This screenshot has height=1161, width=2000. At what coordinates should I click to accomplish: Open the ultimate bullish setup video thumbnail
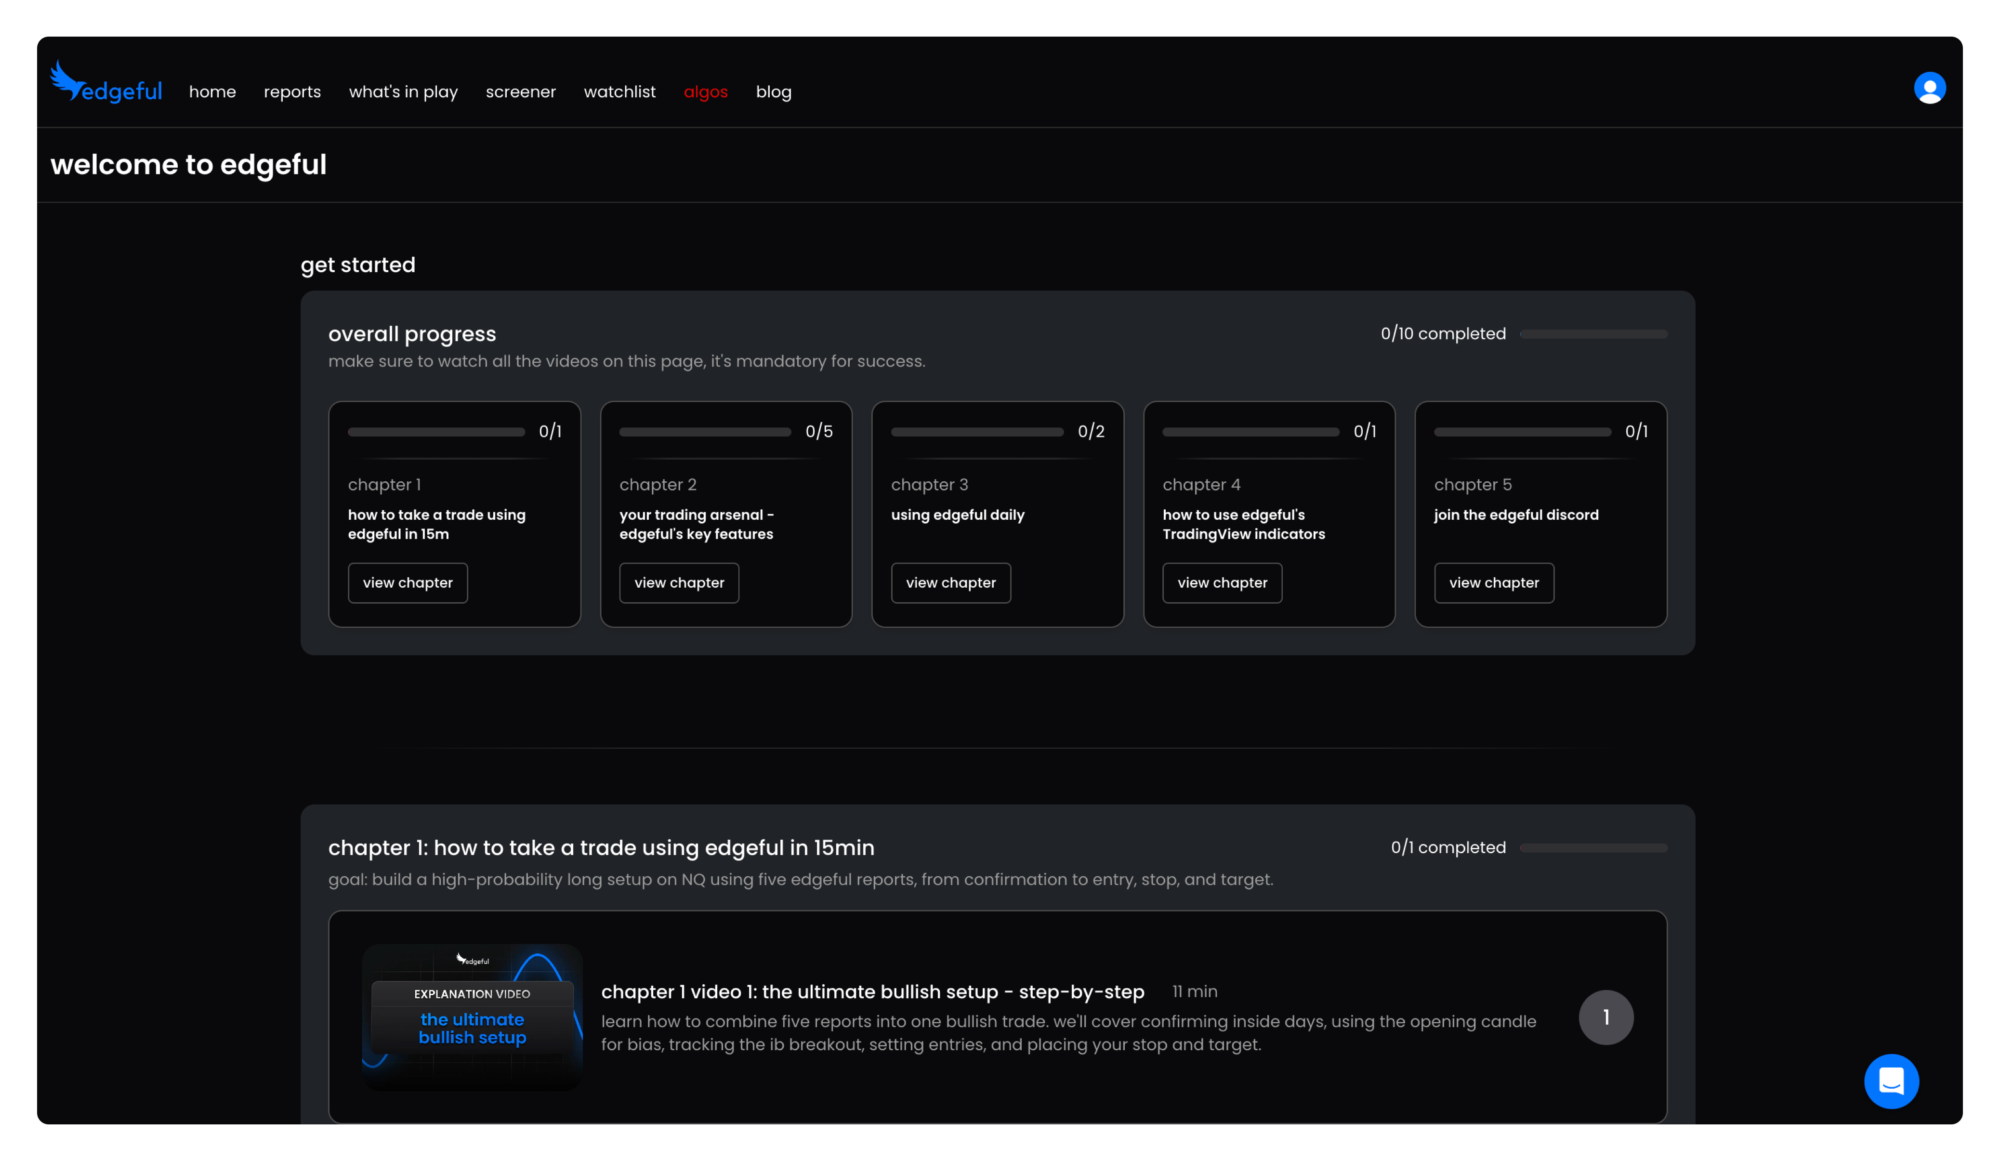point(472,1017)
